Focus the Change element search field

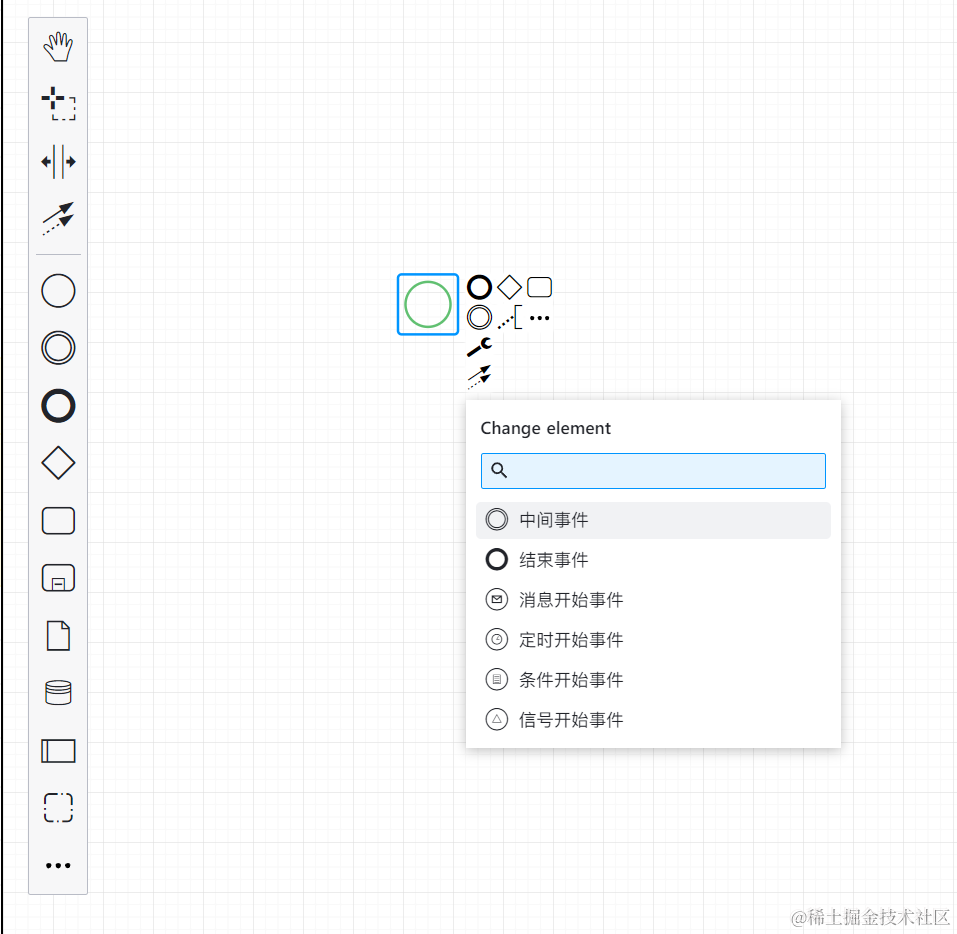[653, 471]
